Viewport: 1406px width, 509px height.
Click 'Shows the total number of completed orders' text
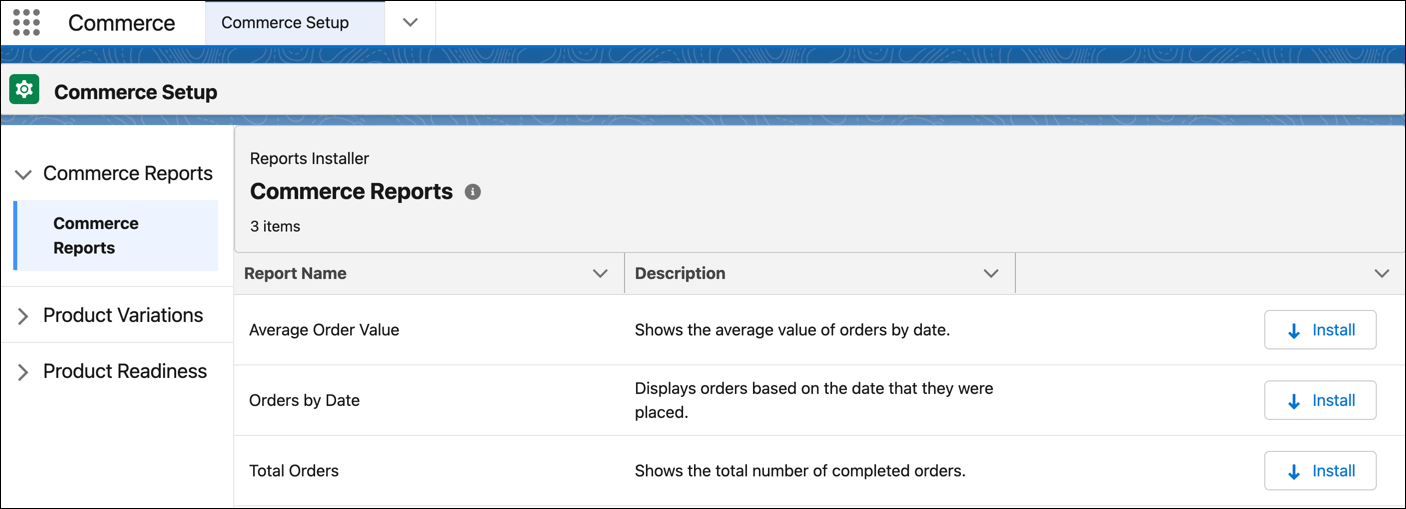pyautogui.click(x=800, y=471)
